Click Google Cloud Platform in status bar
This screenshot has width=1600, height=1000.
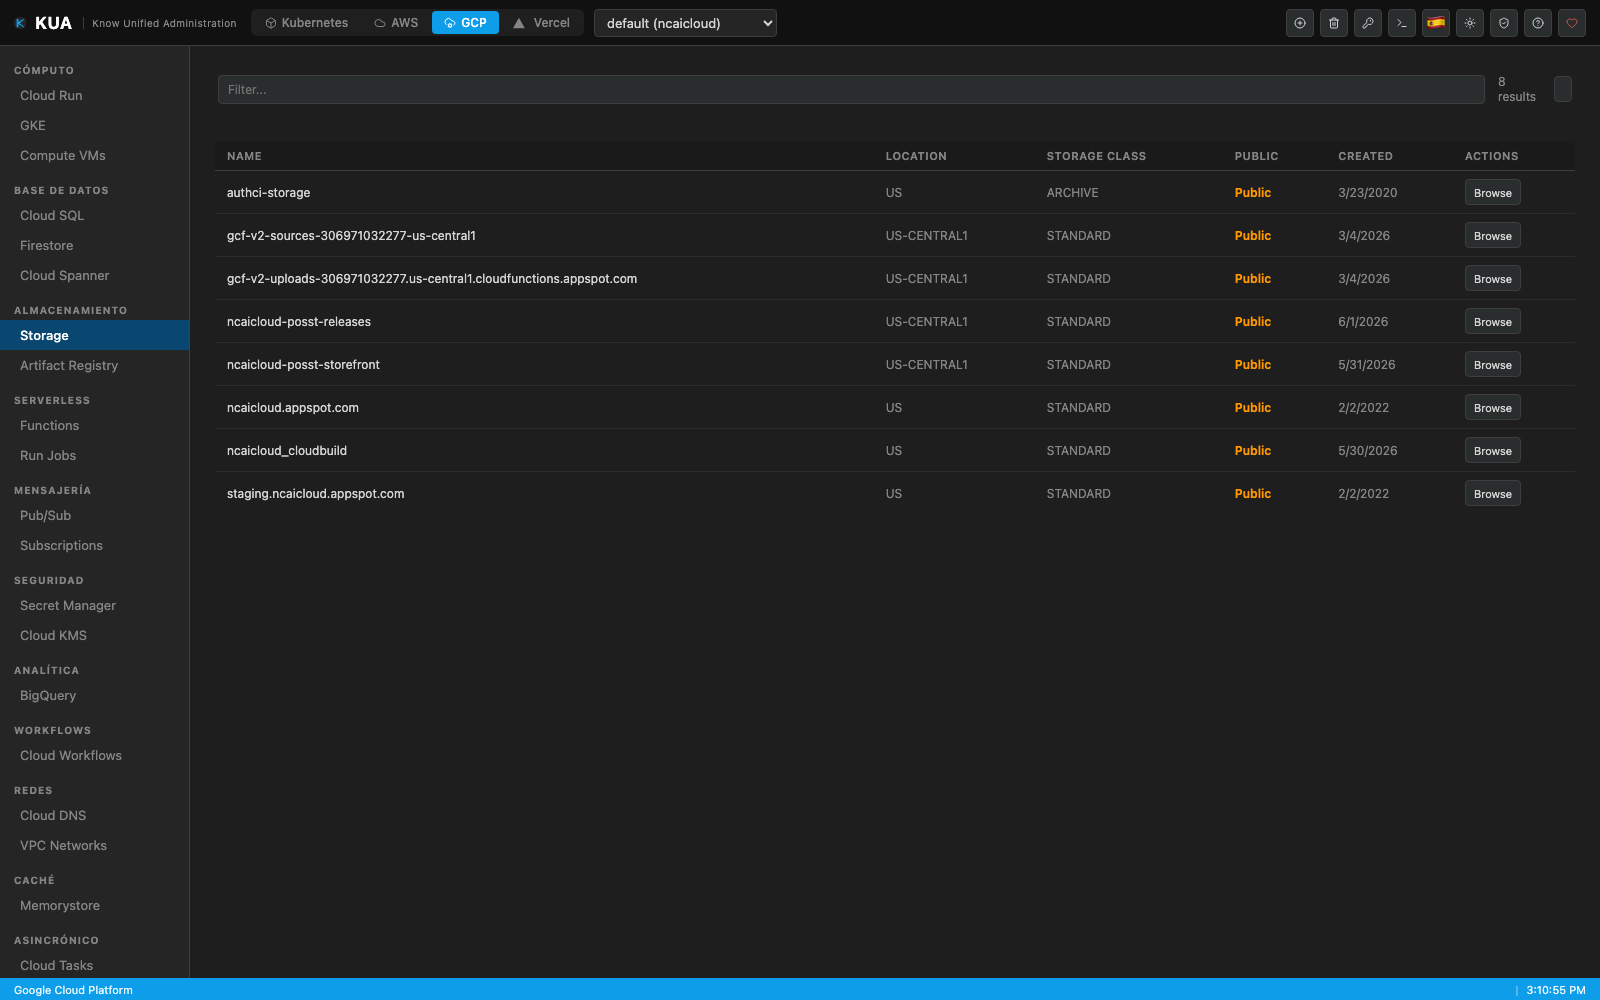click(x=73, y=990)
